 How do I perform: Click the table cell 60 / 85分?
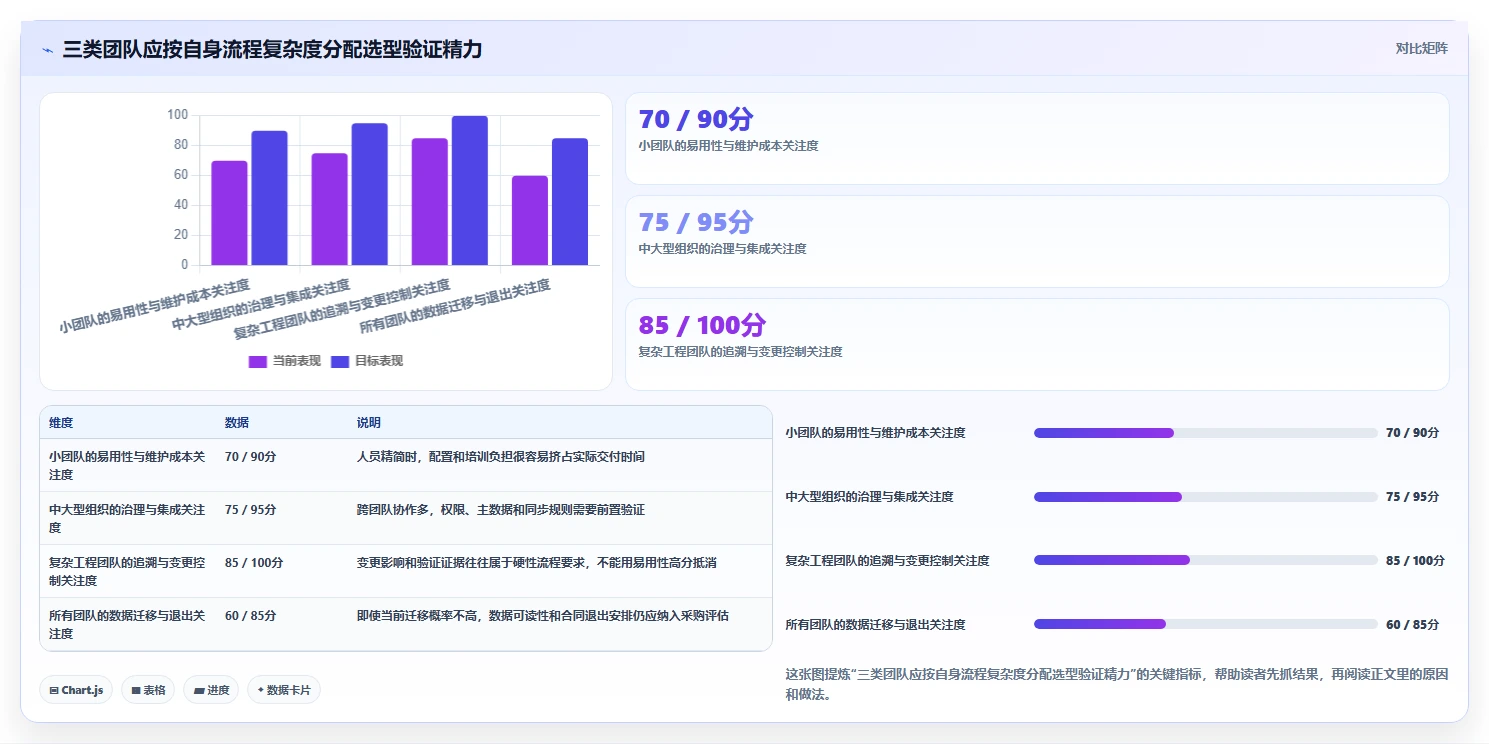tap(251, 616)
